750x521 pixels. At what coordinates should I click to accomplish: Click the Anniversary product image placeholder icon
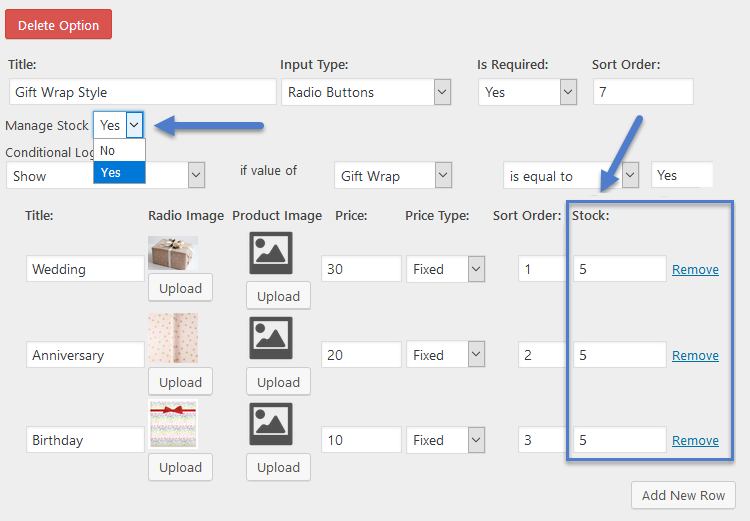271,338
